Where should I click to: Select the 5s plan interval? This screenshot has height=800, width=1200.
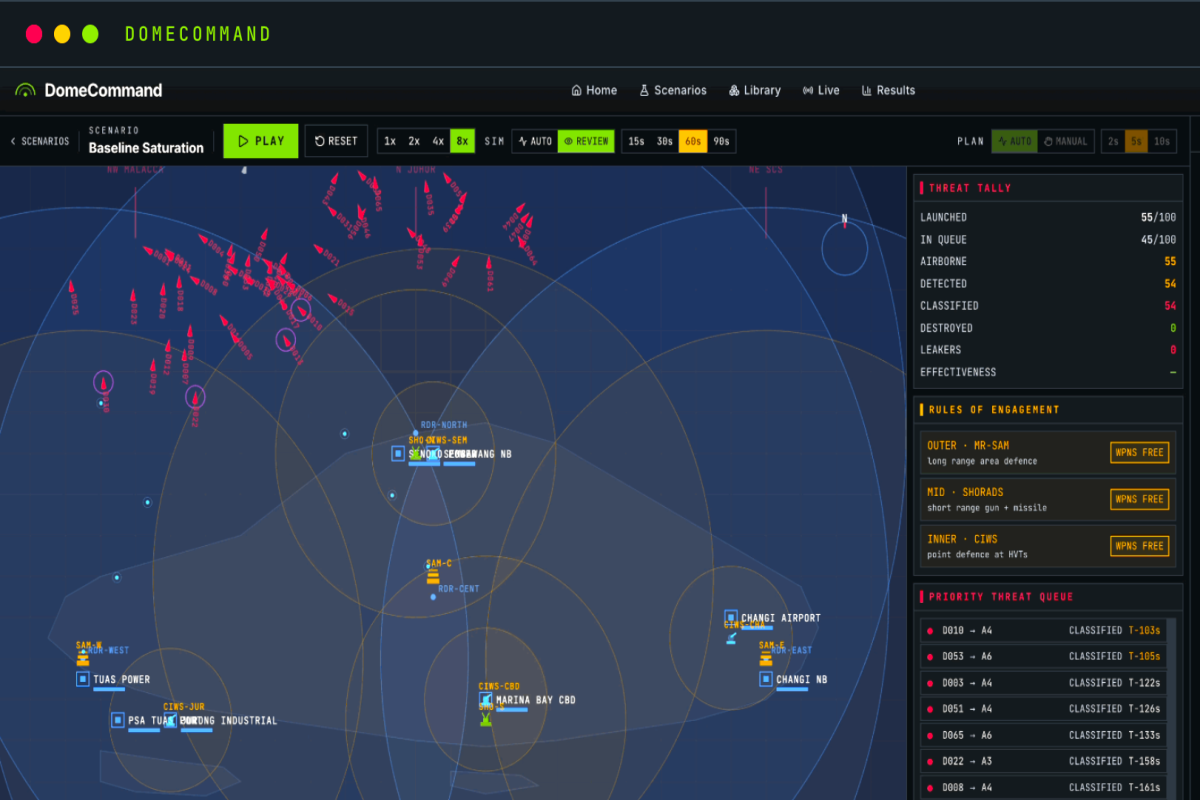coord(1136,141)
